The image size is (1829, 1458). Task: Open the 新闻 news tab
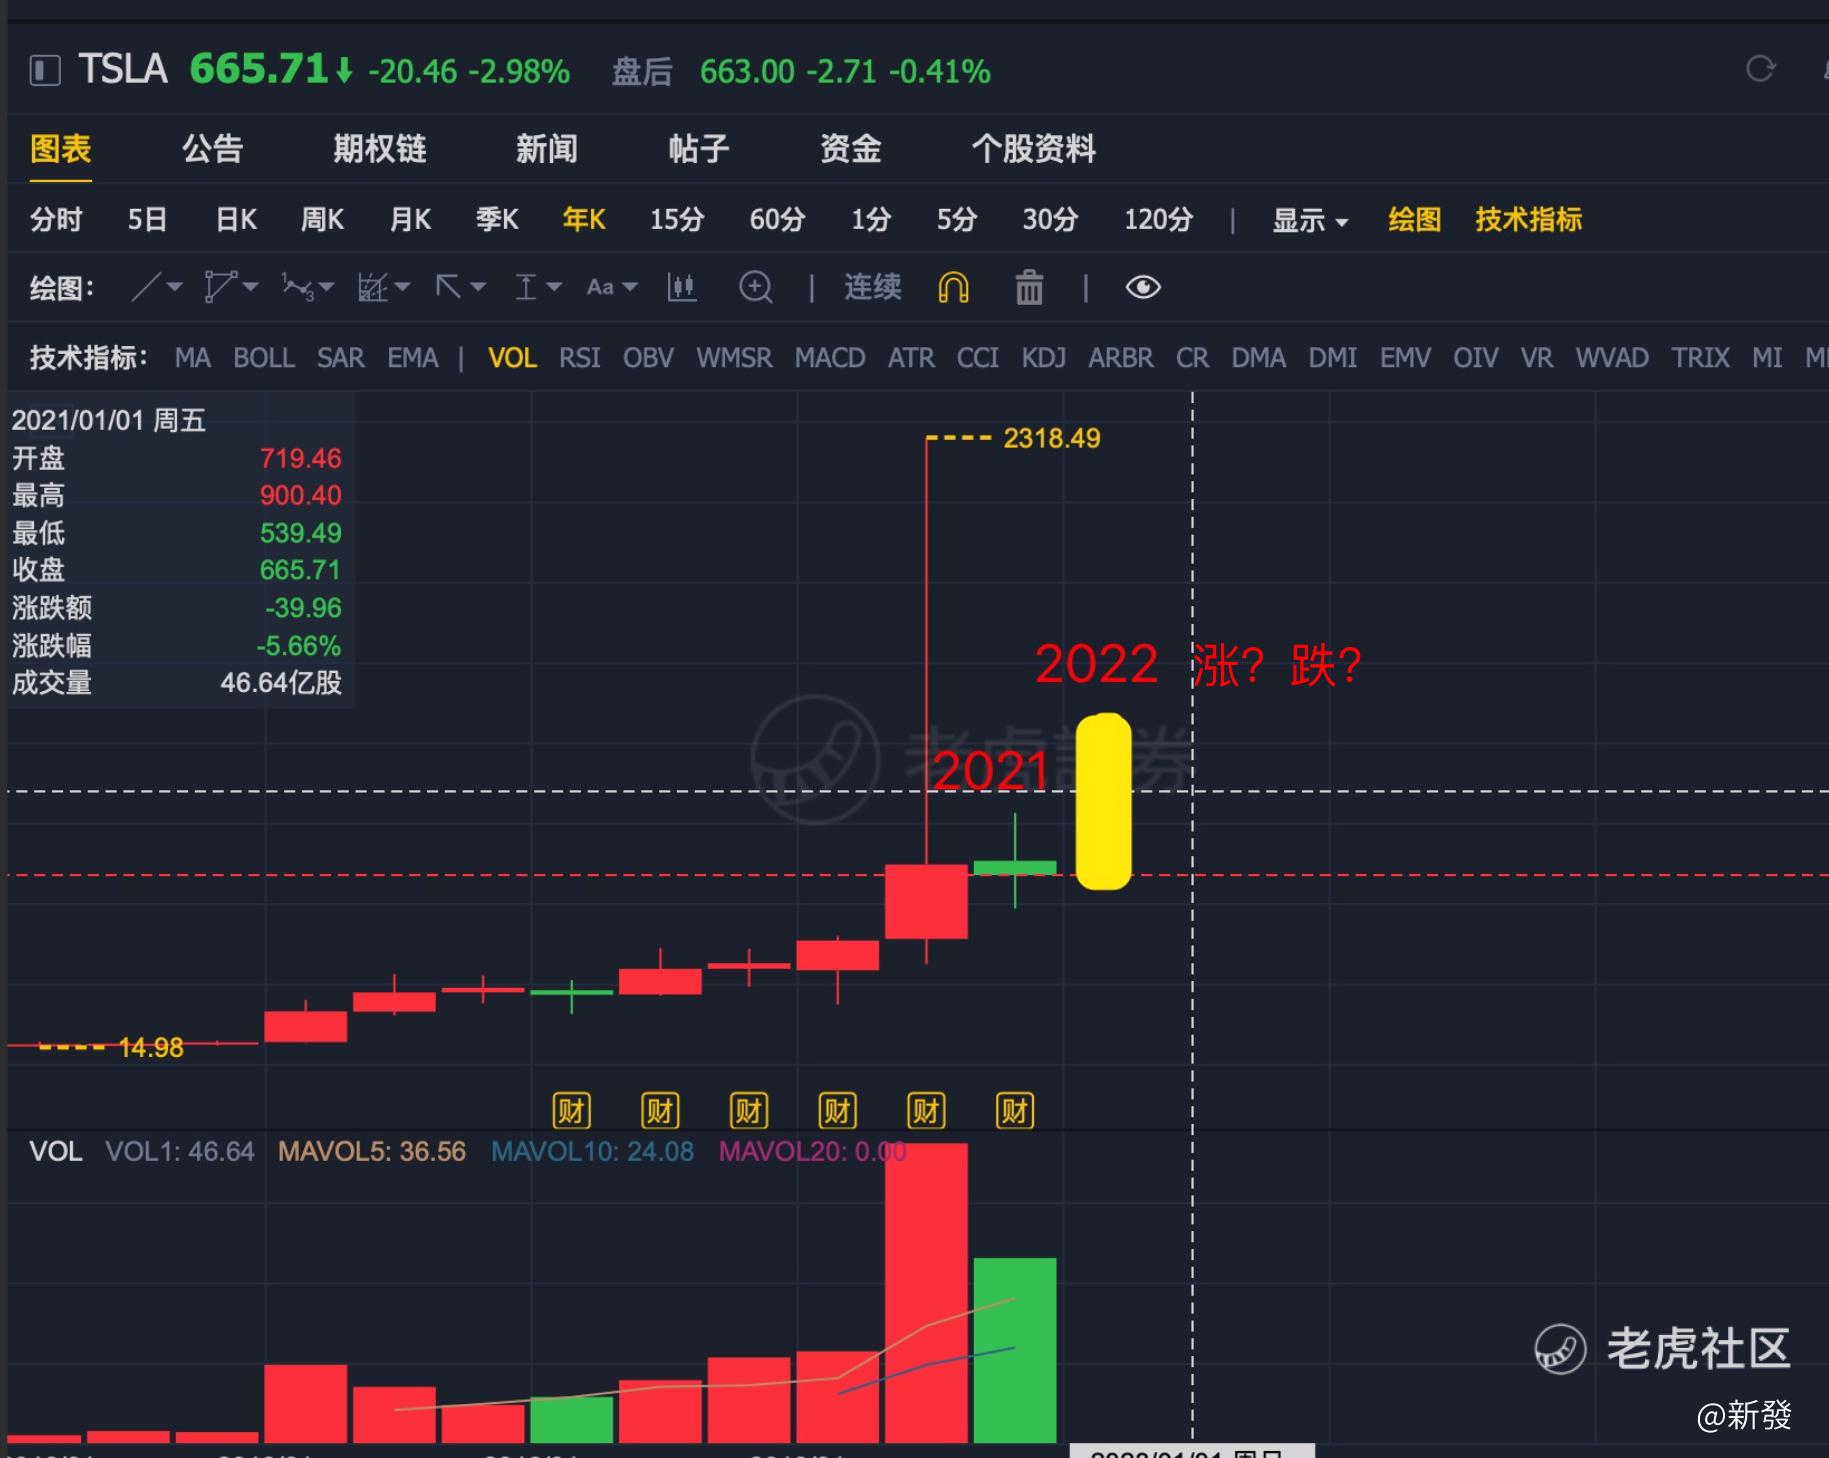point(547,149)
